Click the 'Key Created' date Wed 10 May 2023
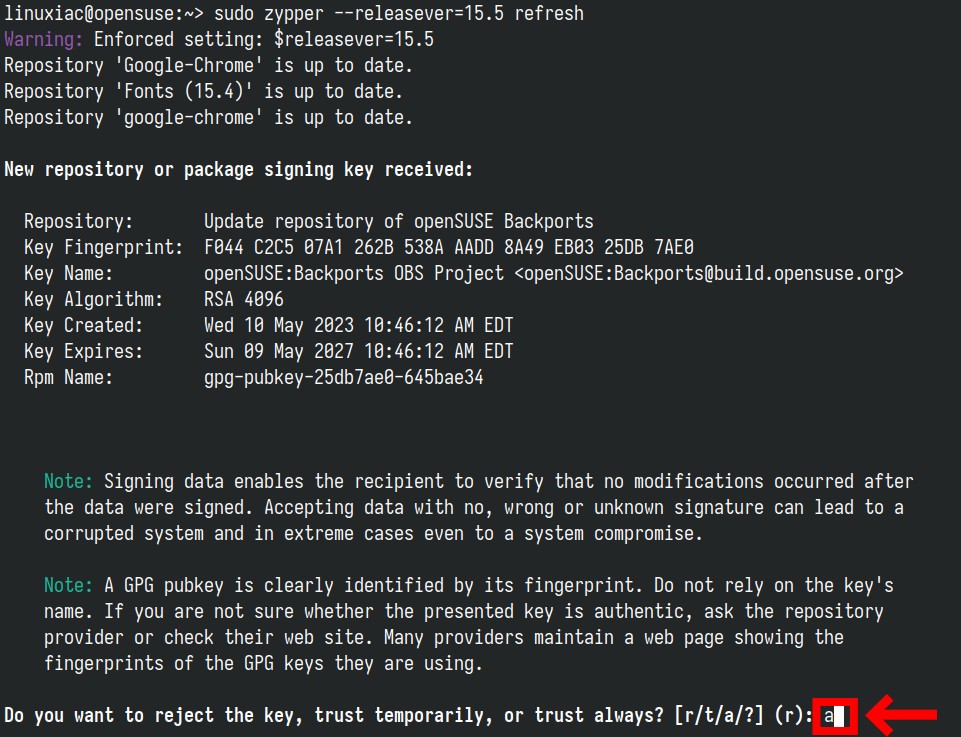The height and width of the screenshot is (737, 961). [359, 325]
